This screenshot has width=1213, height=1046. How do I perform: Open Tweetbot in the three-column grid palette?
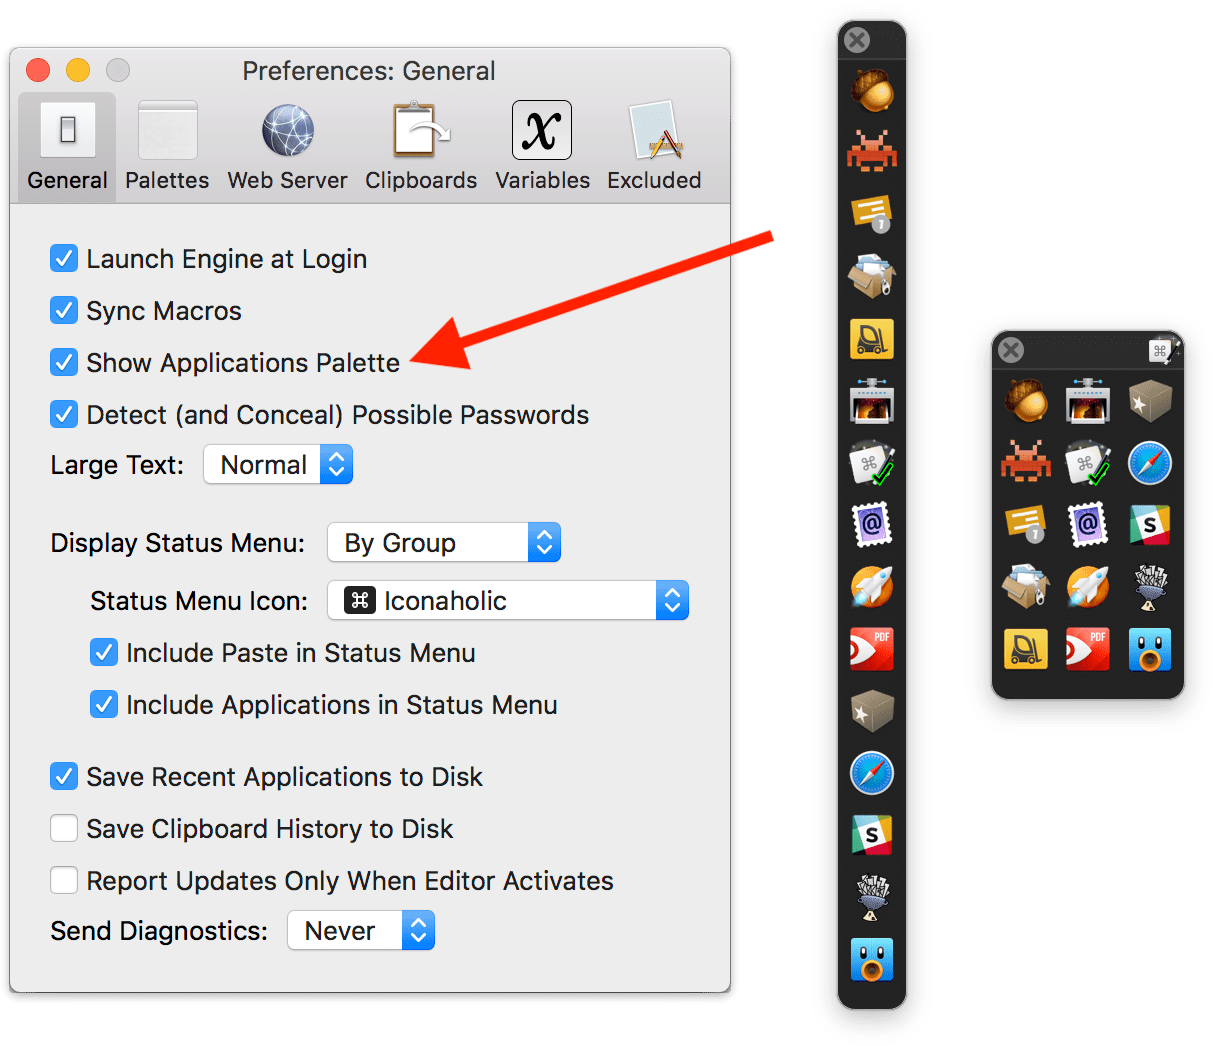click(x=1150, y=649)
